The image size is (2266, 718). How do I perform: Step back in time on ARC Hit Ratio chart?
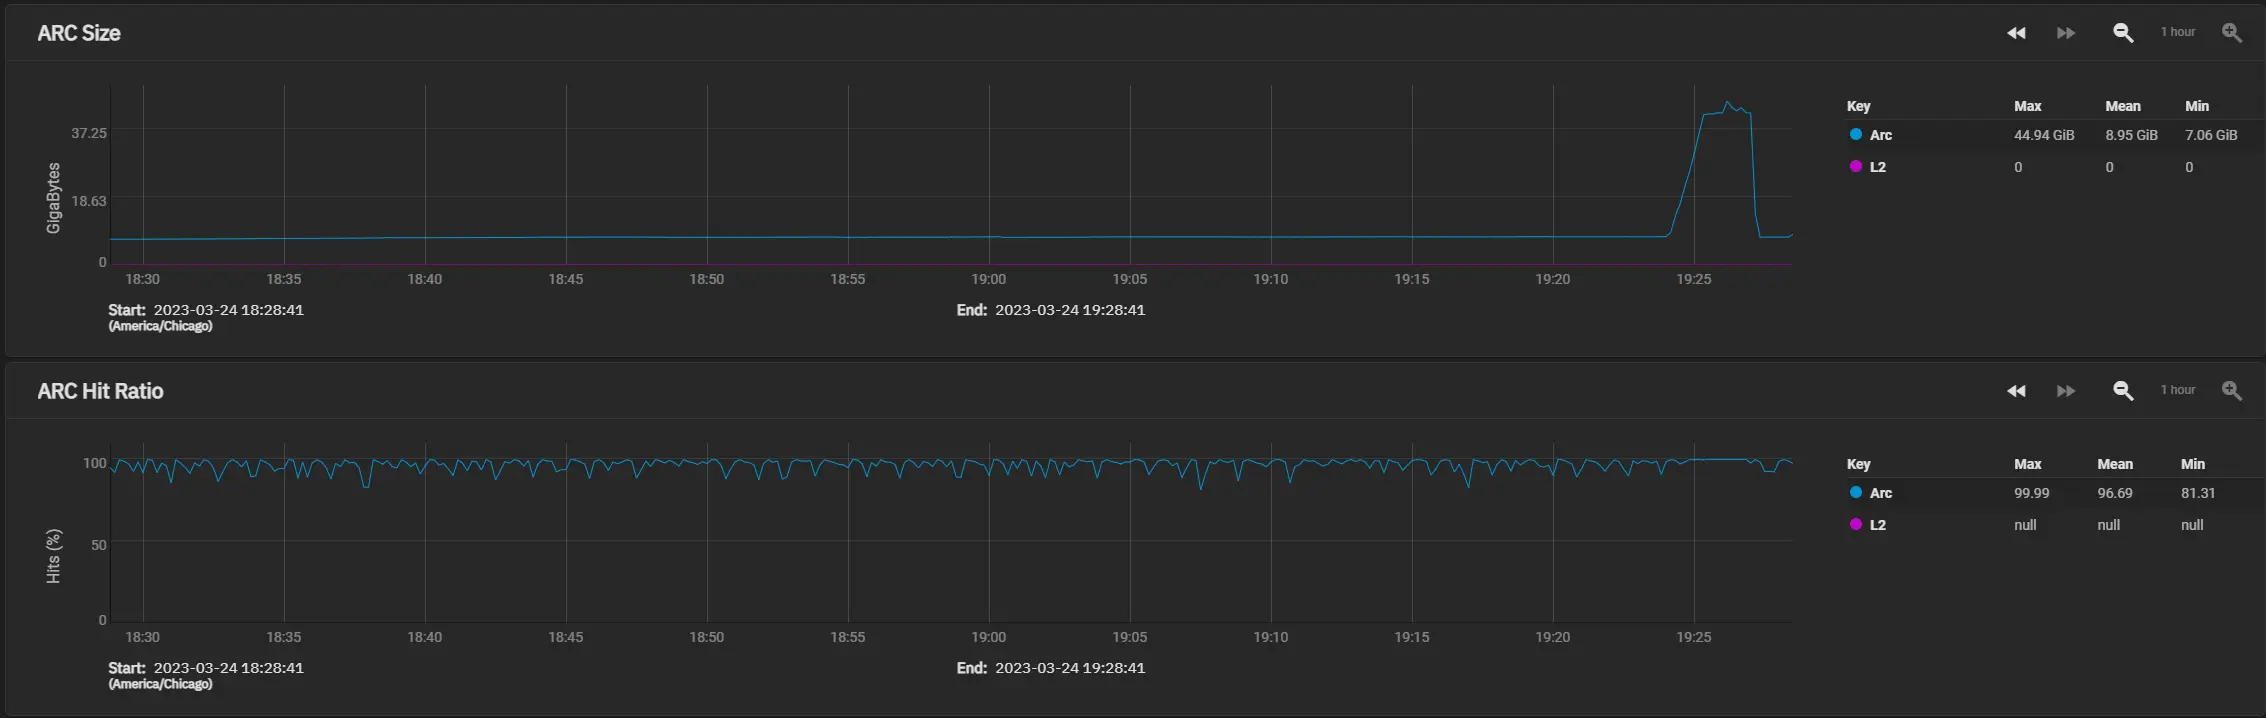pos(2016,391)
